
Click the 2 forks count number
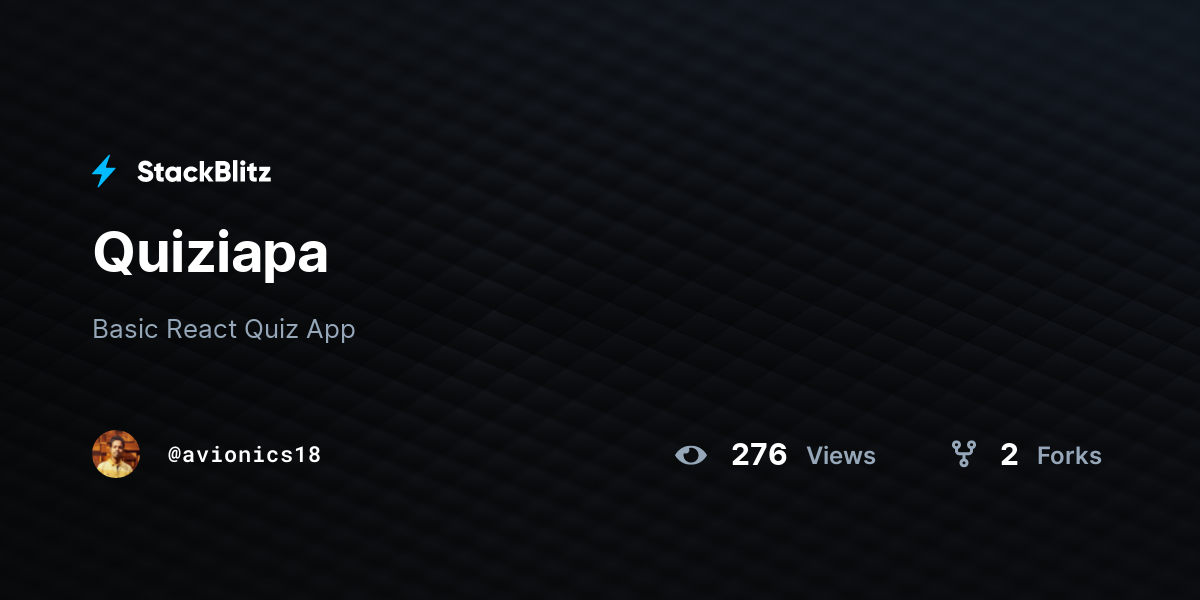click(1009, 455)
